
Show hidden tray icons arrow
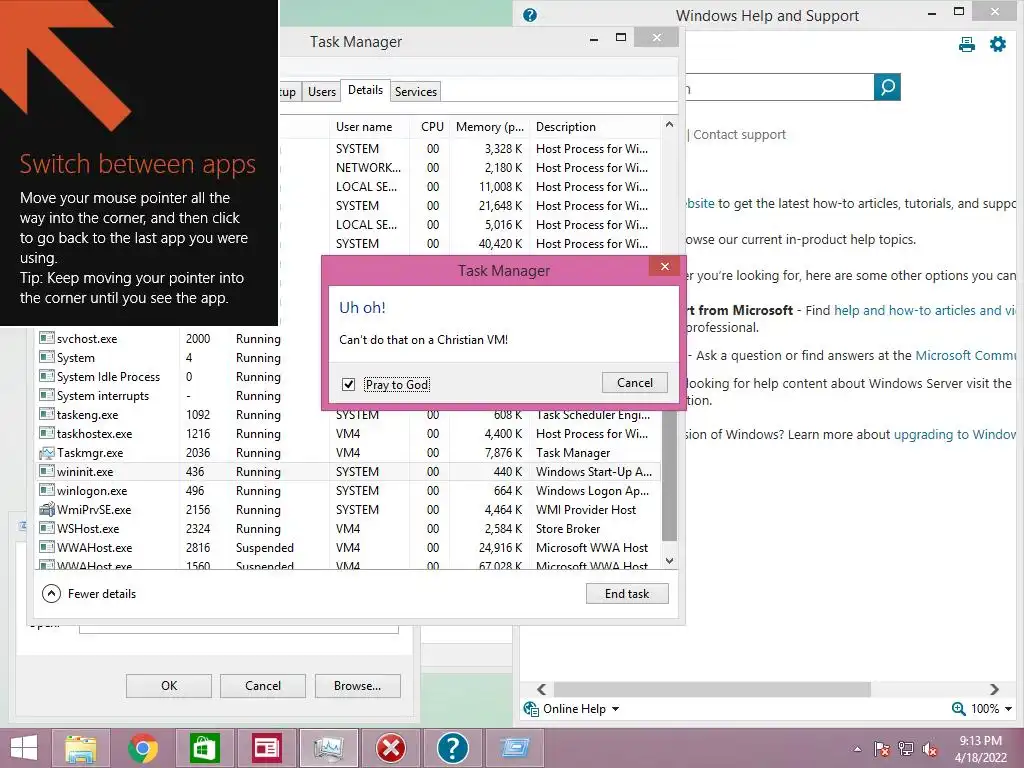click(x=857, y=749)
